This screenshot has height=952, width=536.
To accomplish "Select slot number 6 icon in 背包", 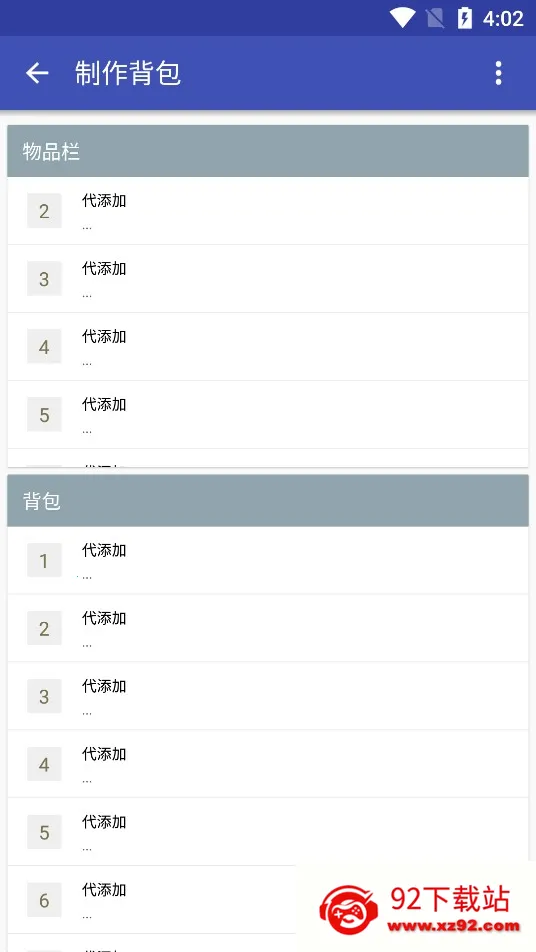I will point(44,900).
